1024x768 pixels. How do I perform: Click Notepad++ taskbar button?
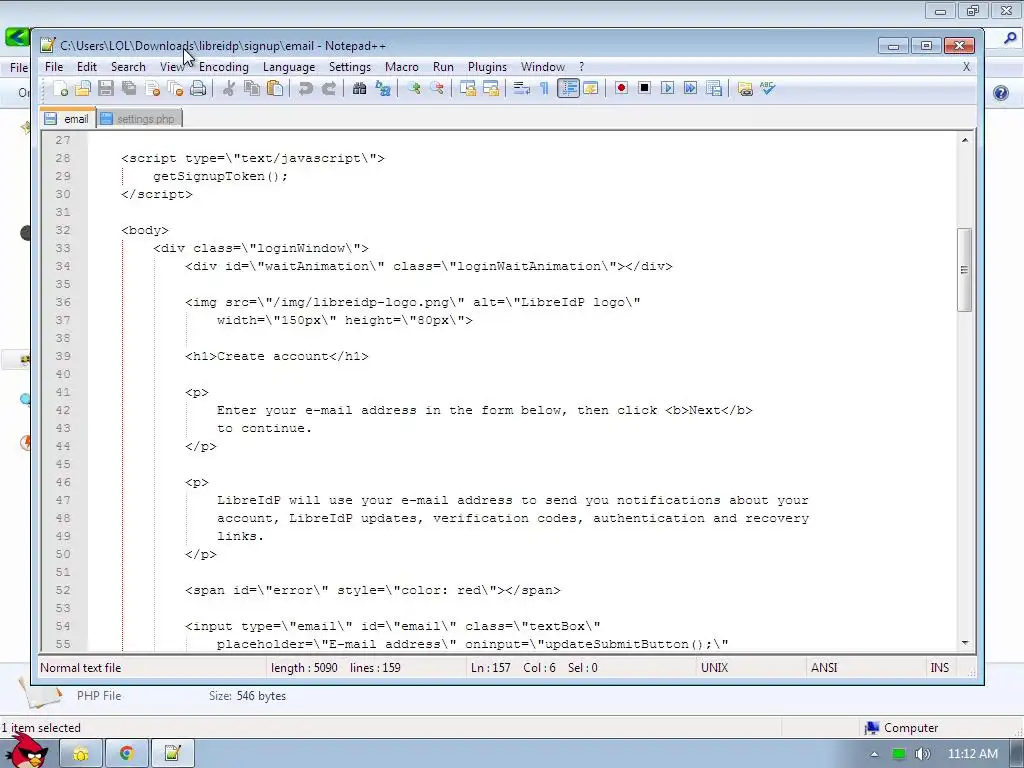[x=172, y=754]
